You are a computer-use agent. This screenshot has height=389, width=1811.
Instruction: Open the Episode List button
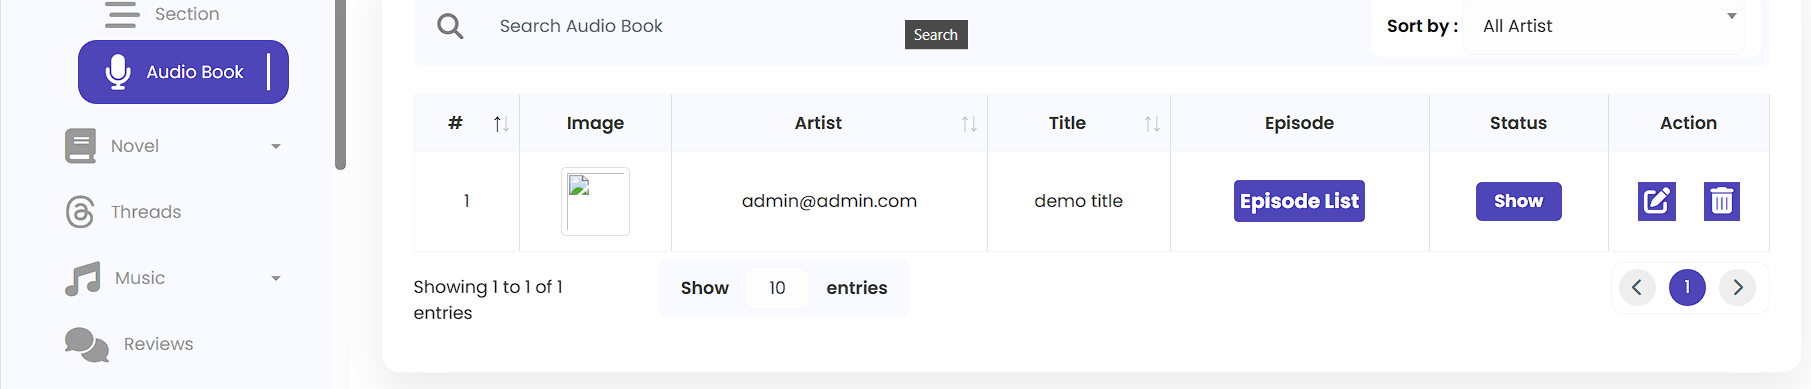(x=1299, y=201)
